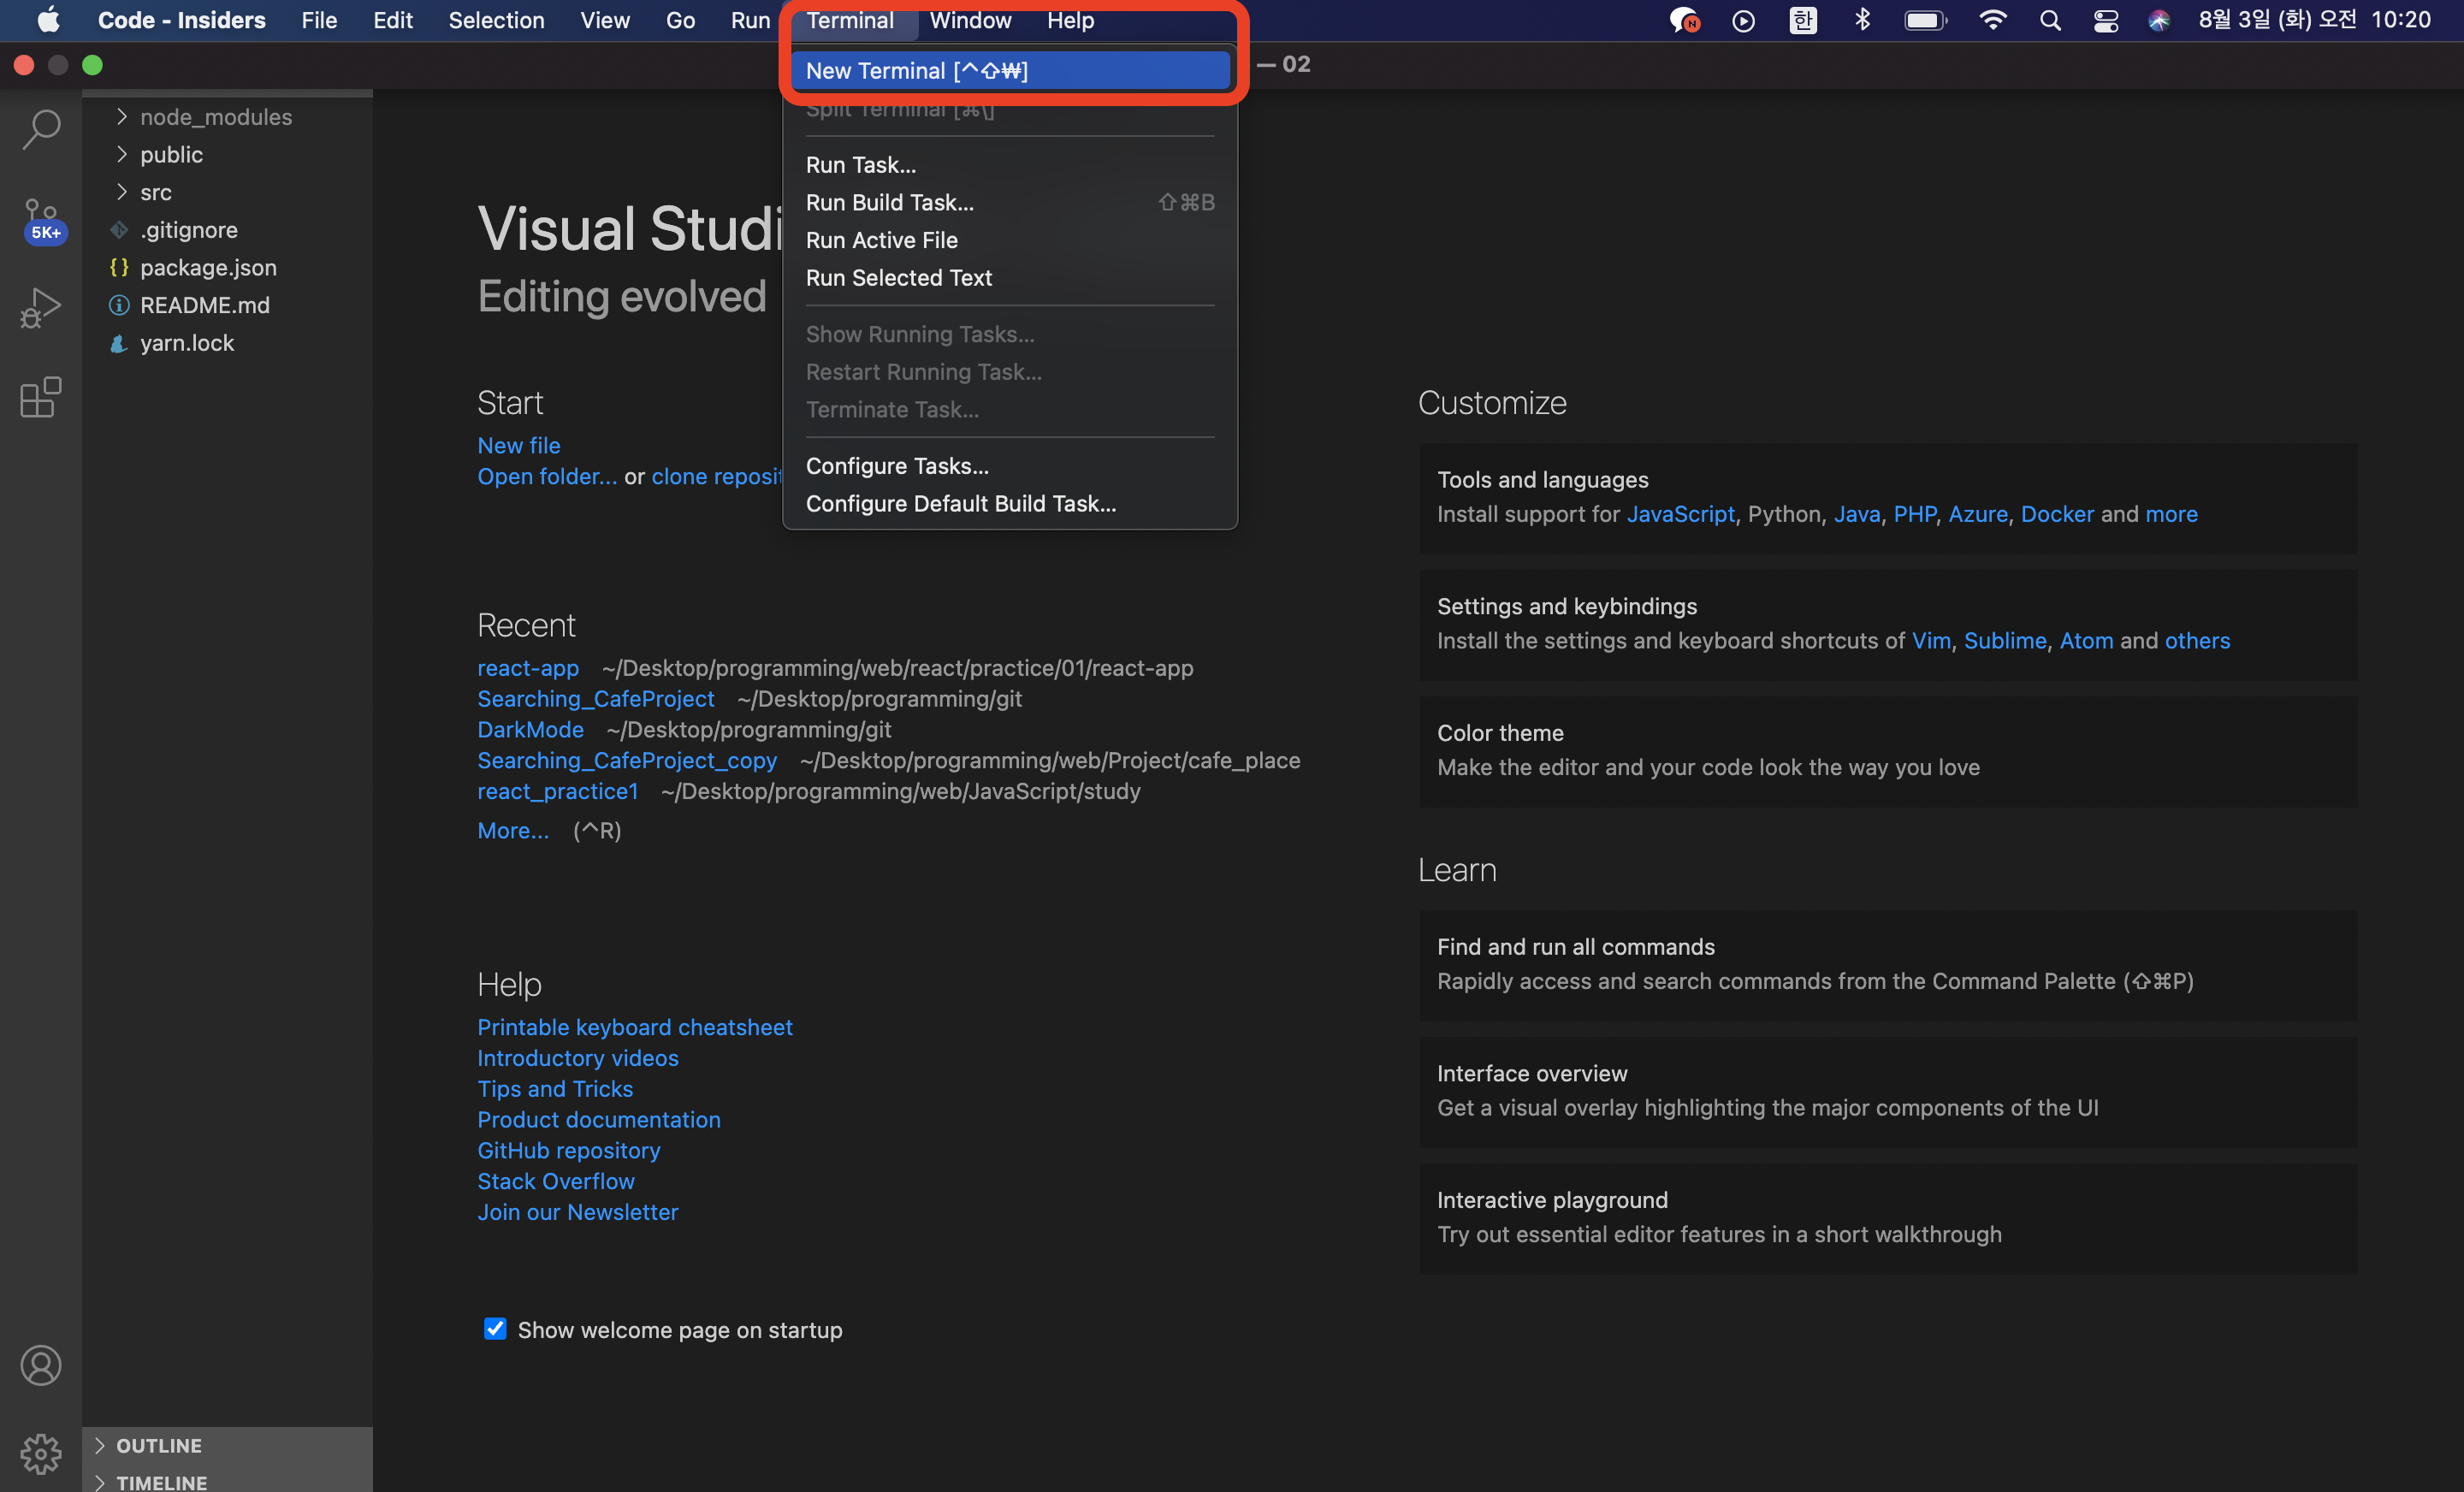Click the macOS Spotlight search icon

tap(2050, 20)
